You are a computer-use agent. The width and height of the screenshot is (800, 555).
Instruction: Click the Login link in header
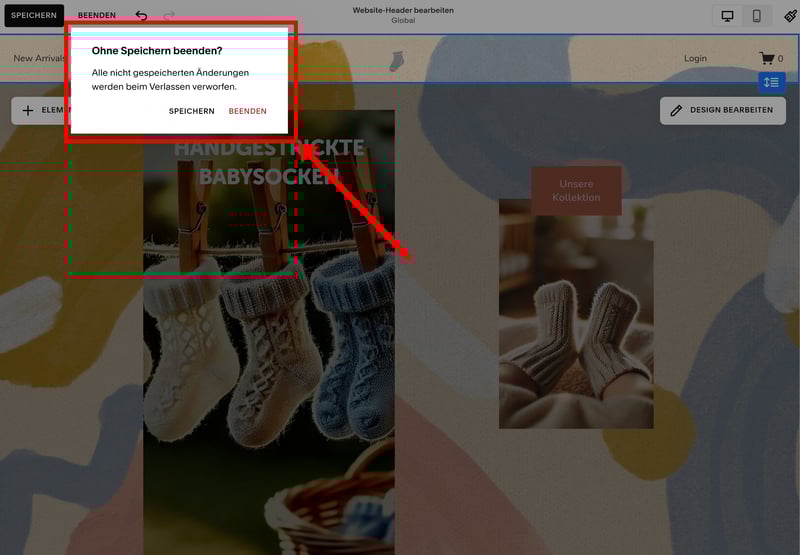tap(695, 58)
